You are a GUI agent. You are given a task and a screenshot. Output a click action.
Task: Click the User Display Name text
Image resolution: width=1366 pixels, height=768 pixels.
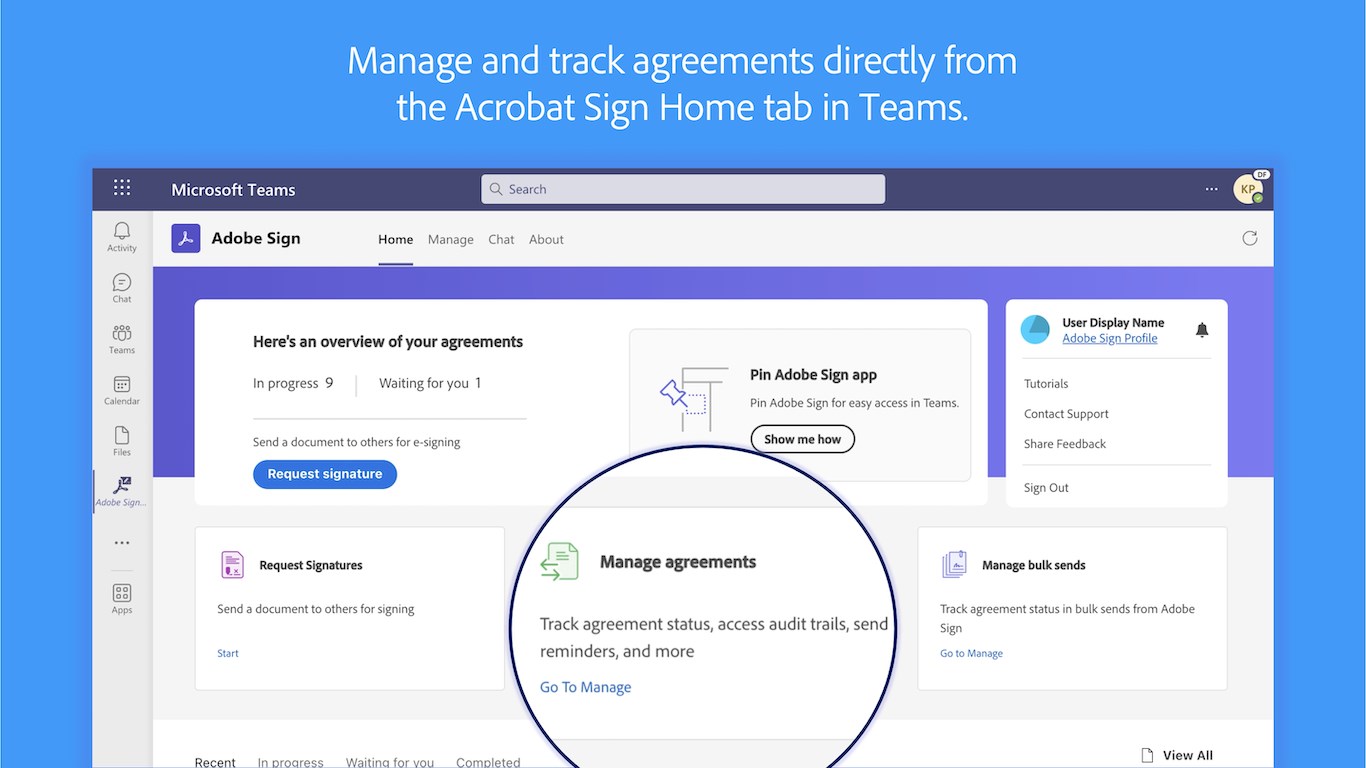point(1113,322)
